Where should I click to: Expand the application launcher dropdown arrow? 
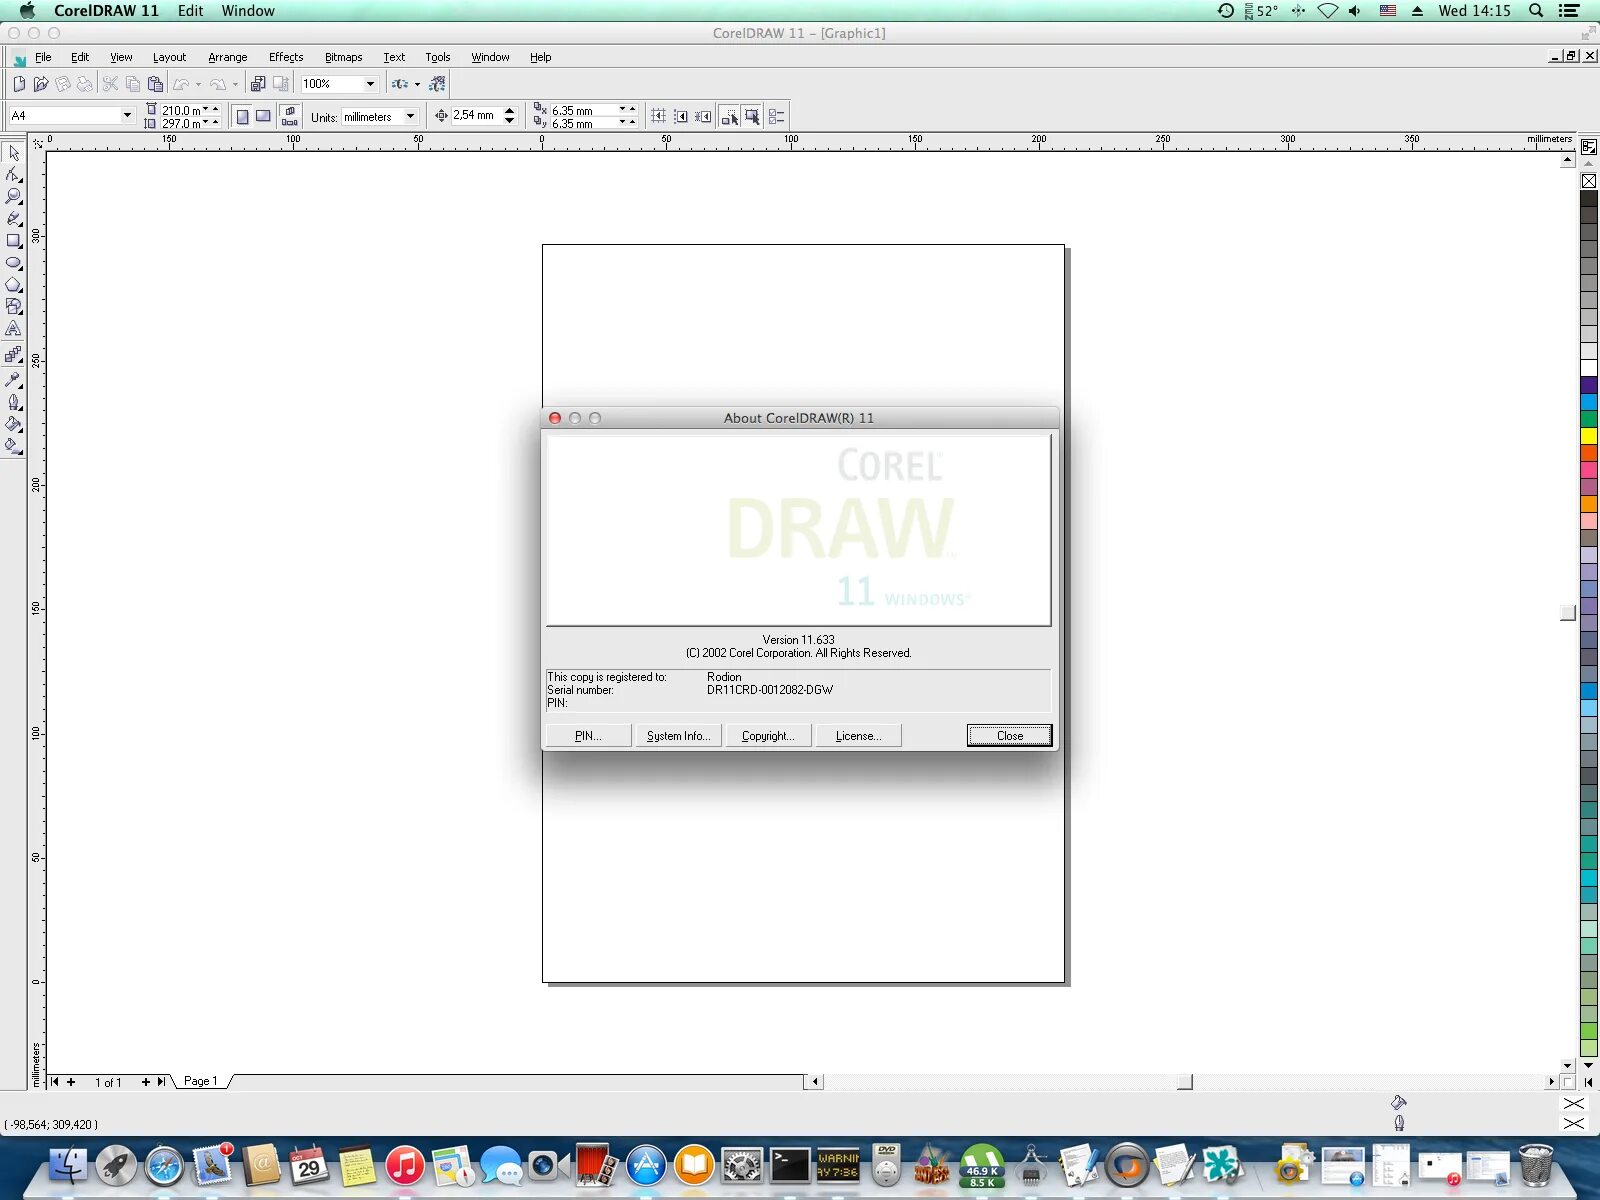(x=417, y=84)
